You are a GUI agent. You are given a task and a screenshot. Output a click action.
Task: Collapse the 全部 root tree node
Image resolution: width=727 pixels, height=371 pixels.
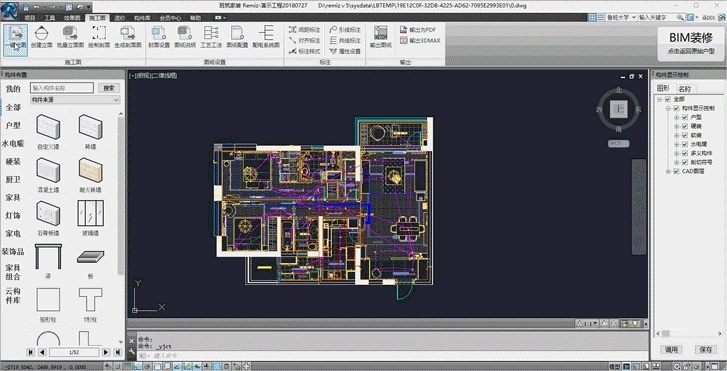[x=660, y=99]
